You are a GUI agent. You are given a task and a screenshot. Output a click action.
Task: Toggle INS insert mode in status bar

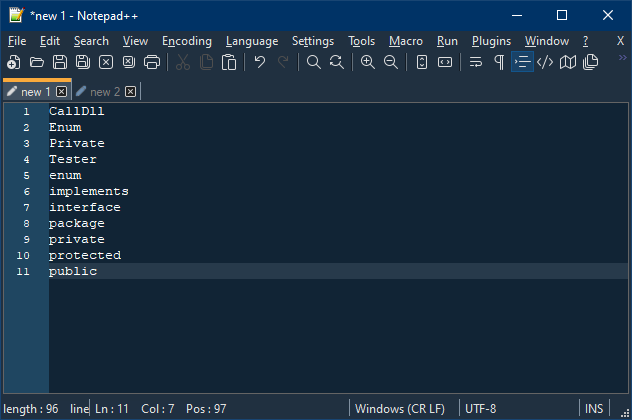pyautogui.click(x=594, y=409)
